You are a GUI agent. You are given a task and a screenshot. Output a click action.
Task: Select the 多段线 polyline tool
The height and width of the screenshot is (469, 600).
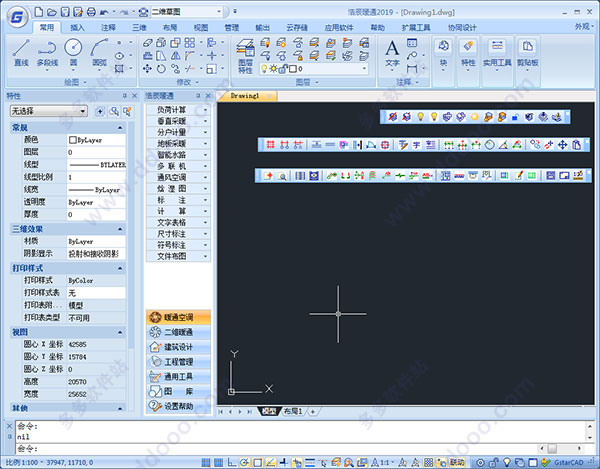(47, 53)
